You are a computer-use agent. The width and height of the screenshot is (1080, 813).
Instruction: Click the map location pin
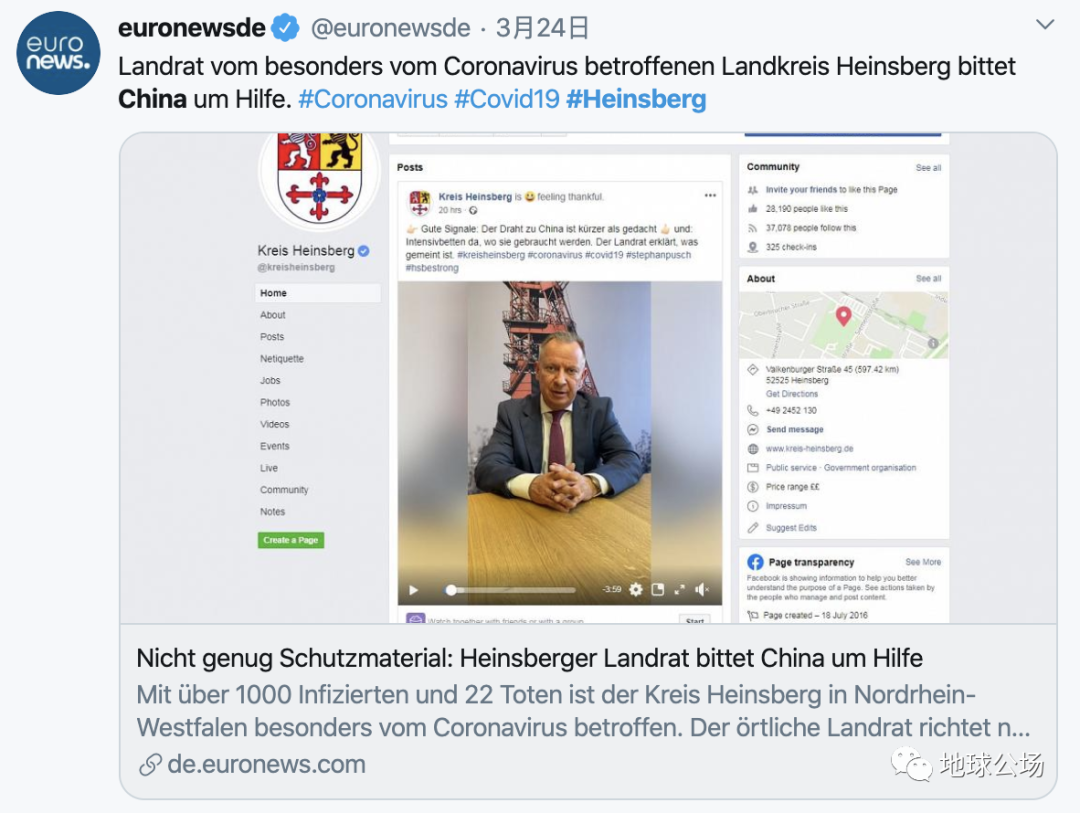(x=843, y=316)
